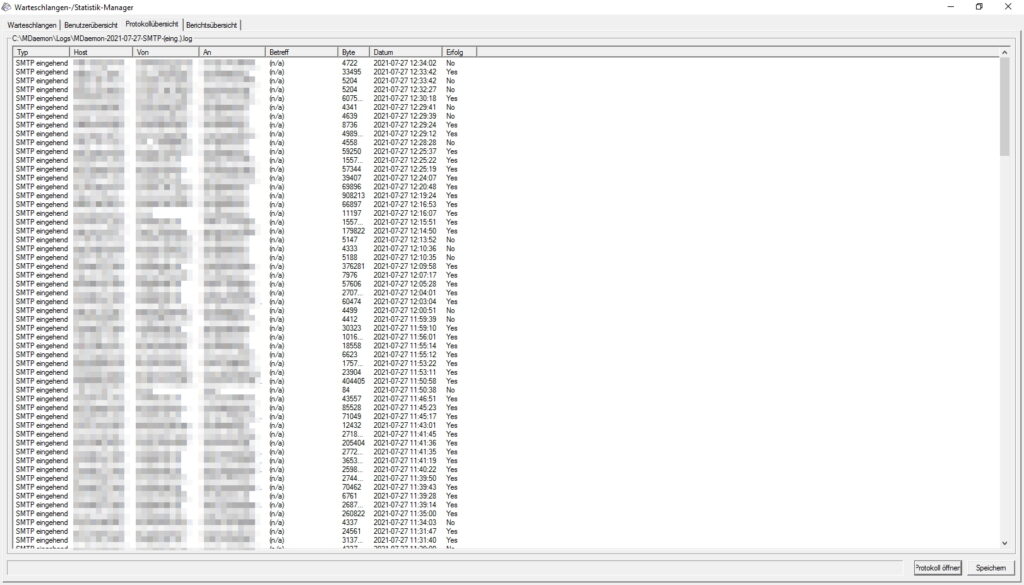
Task: Click the Erfolg column header
Action: pos(459,51)
